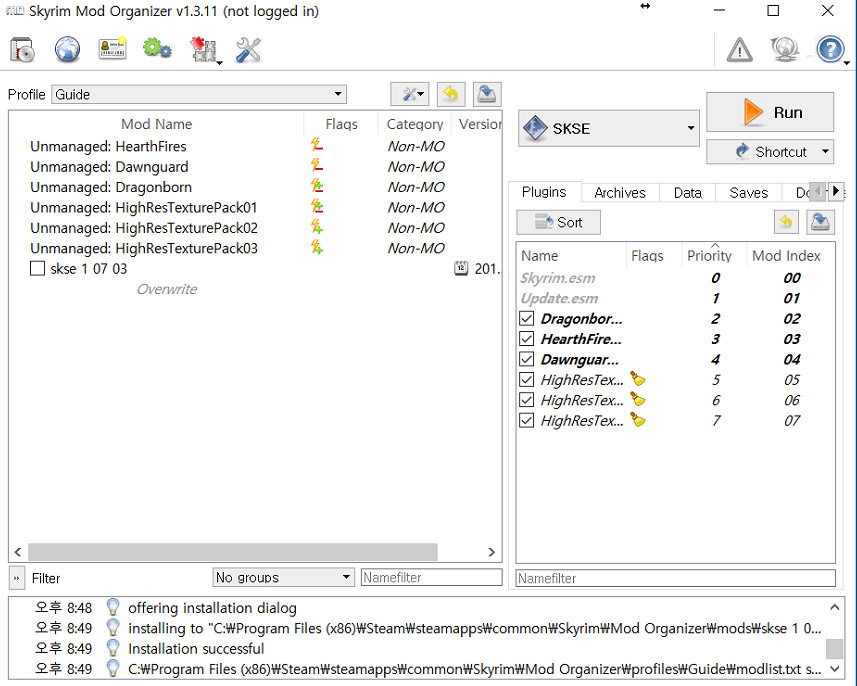Open the Nexus globe browser icon
The height and width of the screenshot is (686, 857).
click(x=67, y=50)
